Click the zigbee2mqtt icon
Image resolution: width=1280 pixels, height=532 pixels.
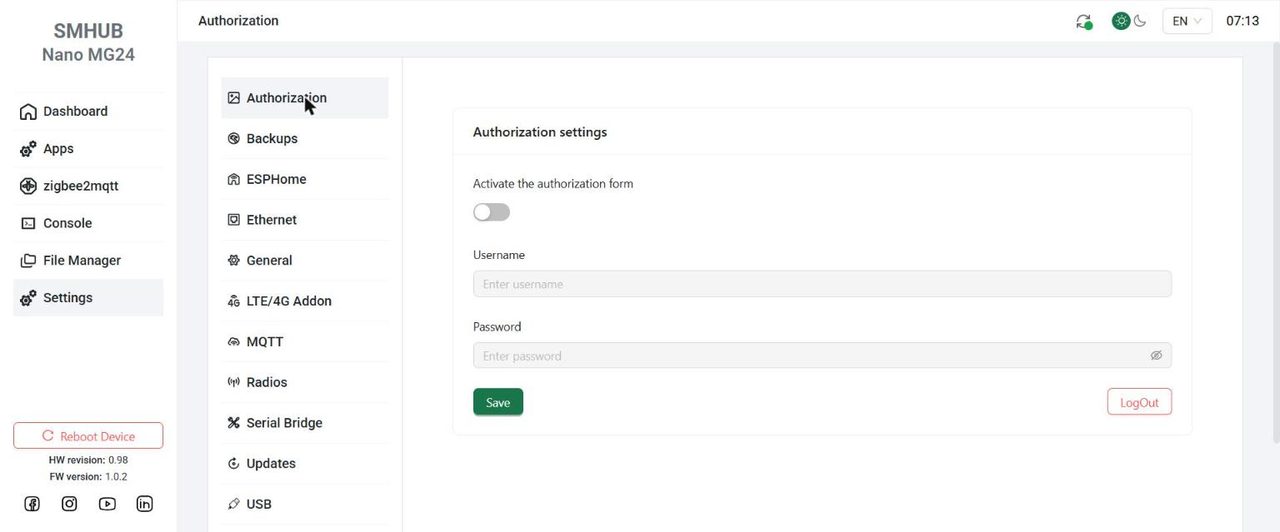point(28,186)
